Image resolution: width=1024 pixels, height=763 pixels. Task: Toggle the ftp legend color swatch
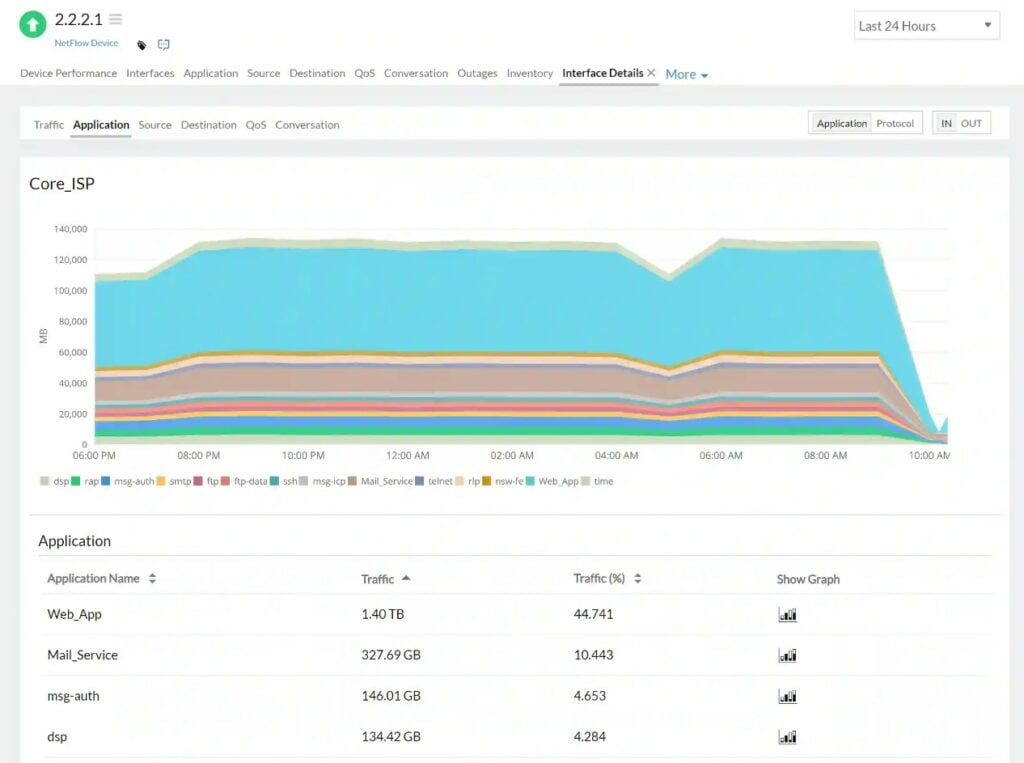click(199, 481)
